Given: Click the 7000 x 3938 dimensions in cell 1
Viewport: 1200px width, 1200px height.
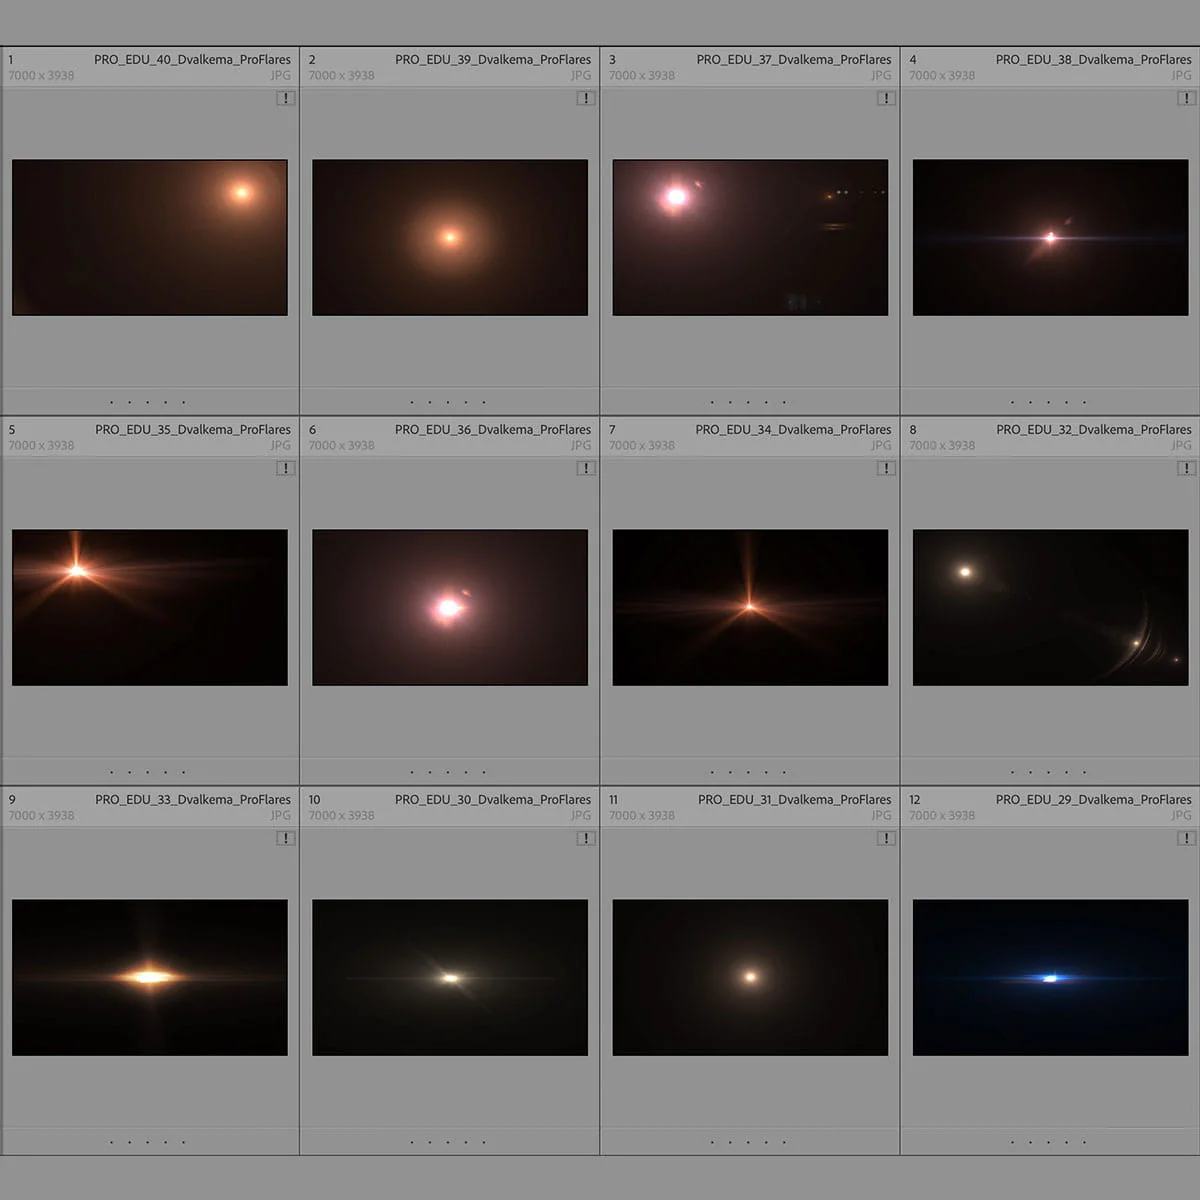Looking at the screenshot, I should tap(41, 76).
